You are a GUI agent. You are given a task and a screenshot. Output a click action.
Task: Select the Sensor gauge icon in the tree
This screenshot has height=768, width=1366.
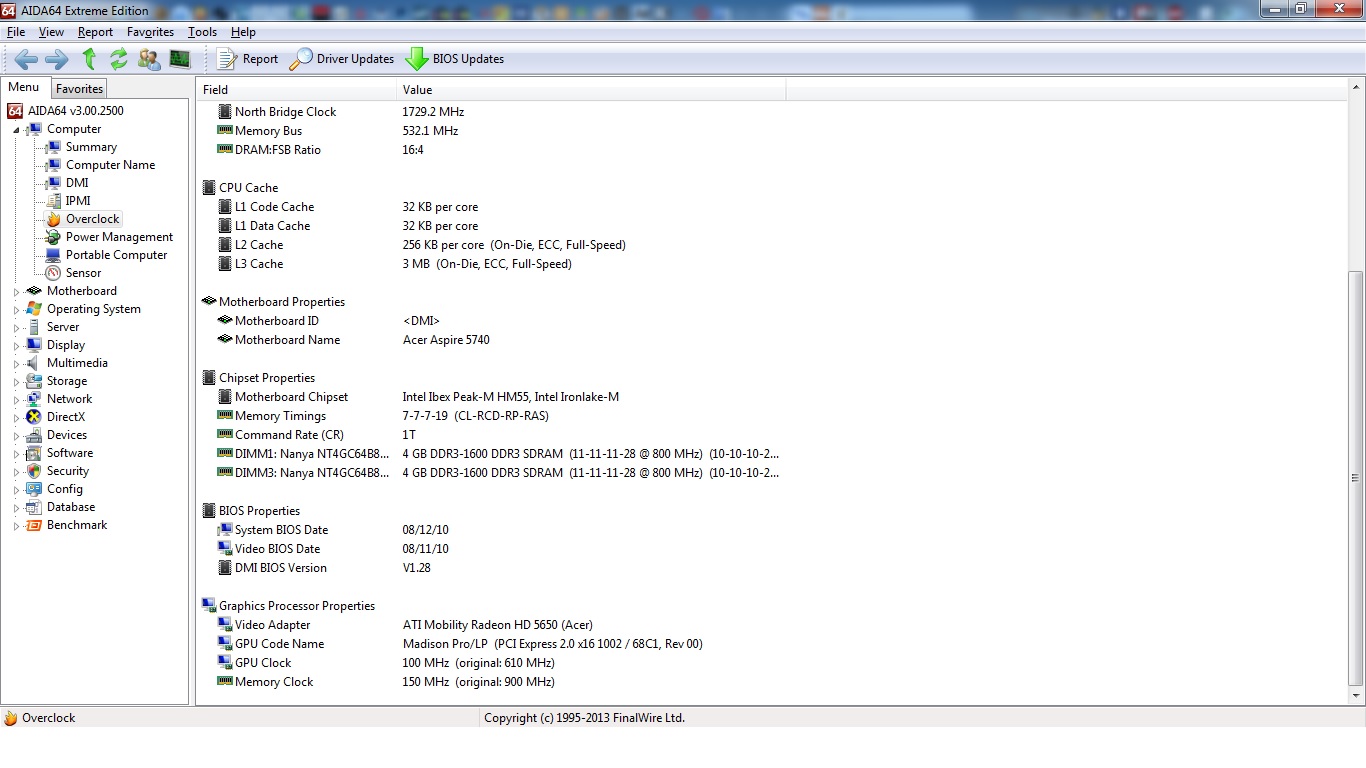[x=53, y=273]
